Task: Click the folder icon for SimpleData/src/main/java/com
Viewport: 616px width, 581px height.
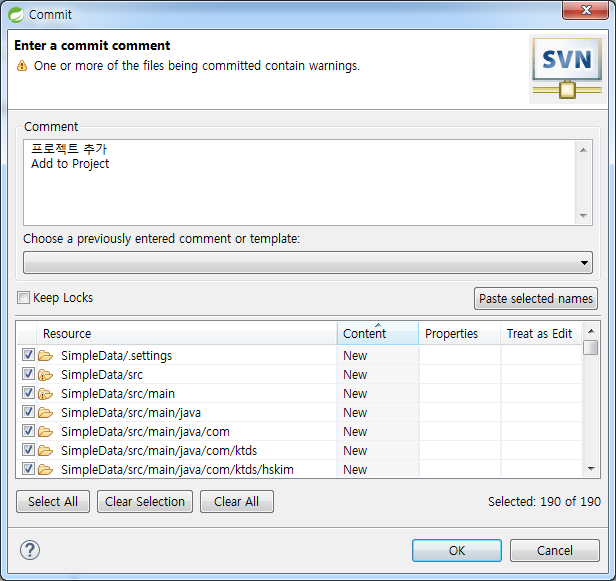Action: [x=46, y=432]
